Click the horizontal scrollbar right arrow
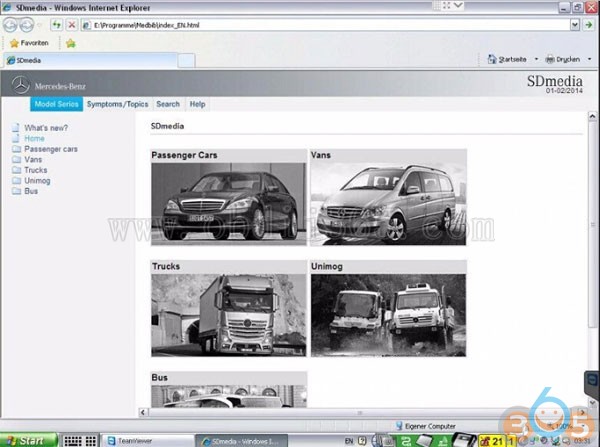The width and height of the screenshot is (600, 447). click(583, 412)
